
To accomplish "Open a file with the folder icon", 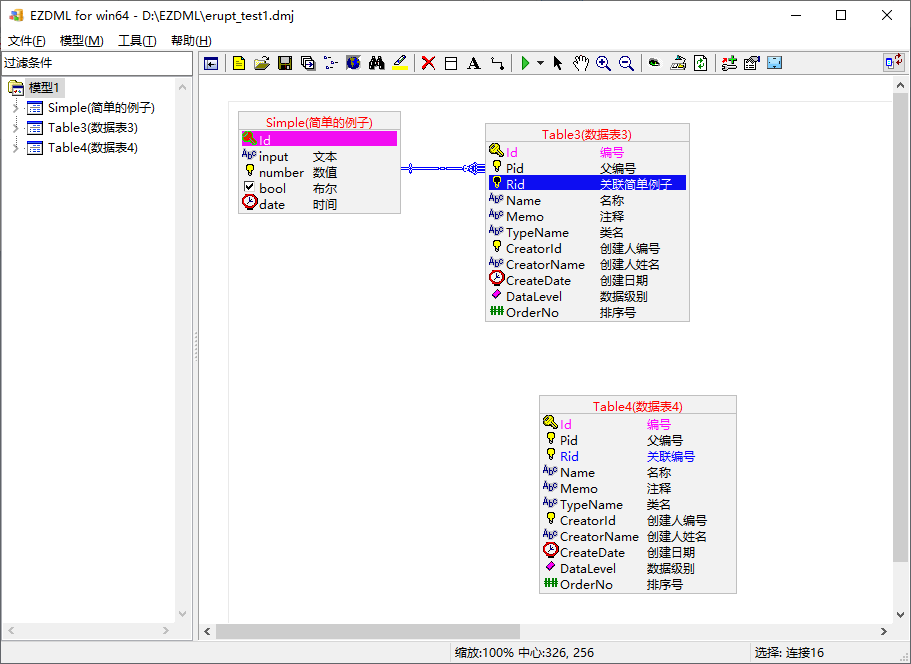I will (x=262, y=63).
